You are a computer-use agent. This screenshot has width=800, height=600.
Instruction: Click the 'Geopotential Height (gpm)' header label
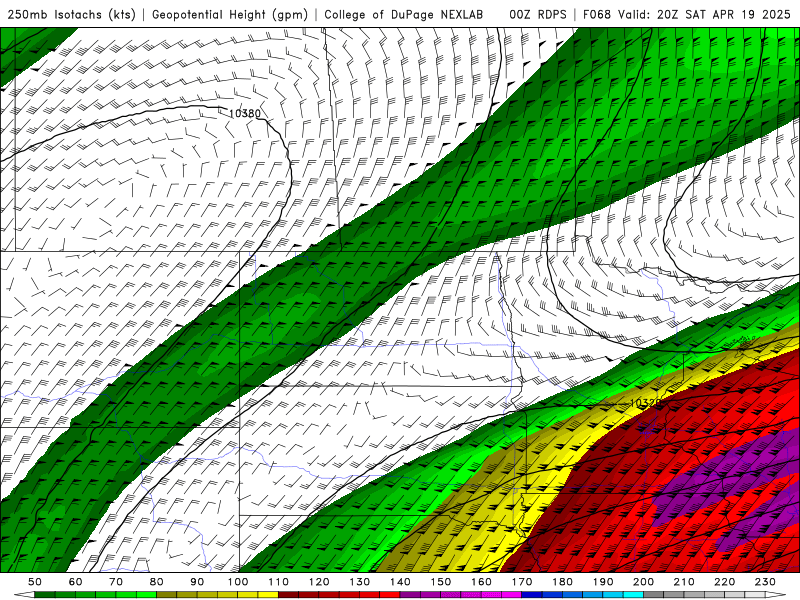[230, 14]
